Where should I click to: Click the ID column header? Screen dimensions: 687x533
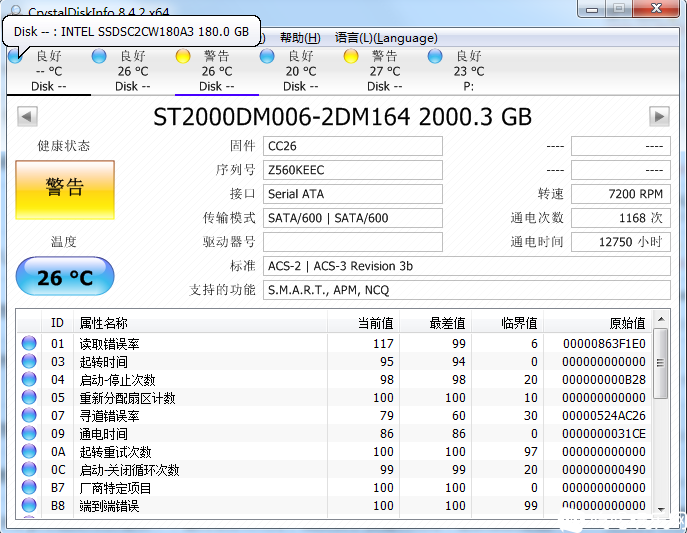(x=57, y=323)
